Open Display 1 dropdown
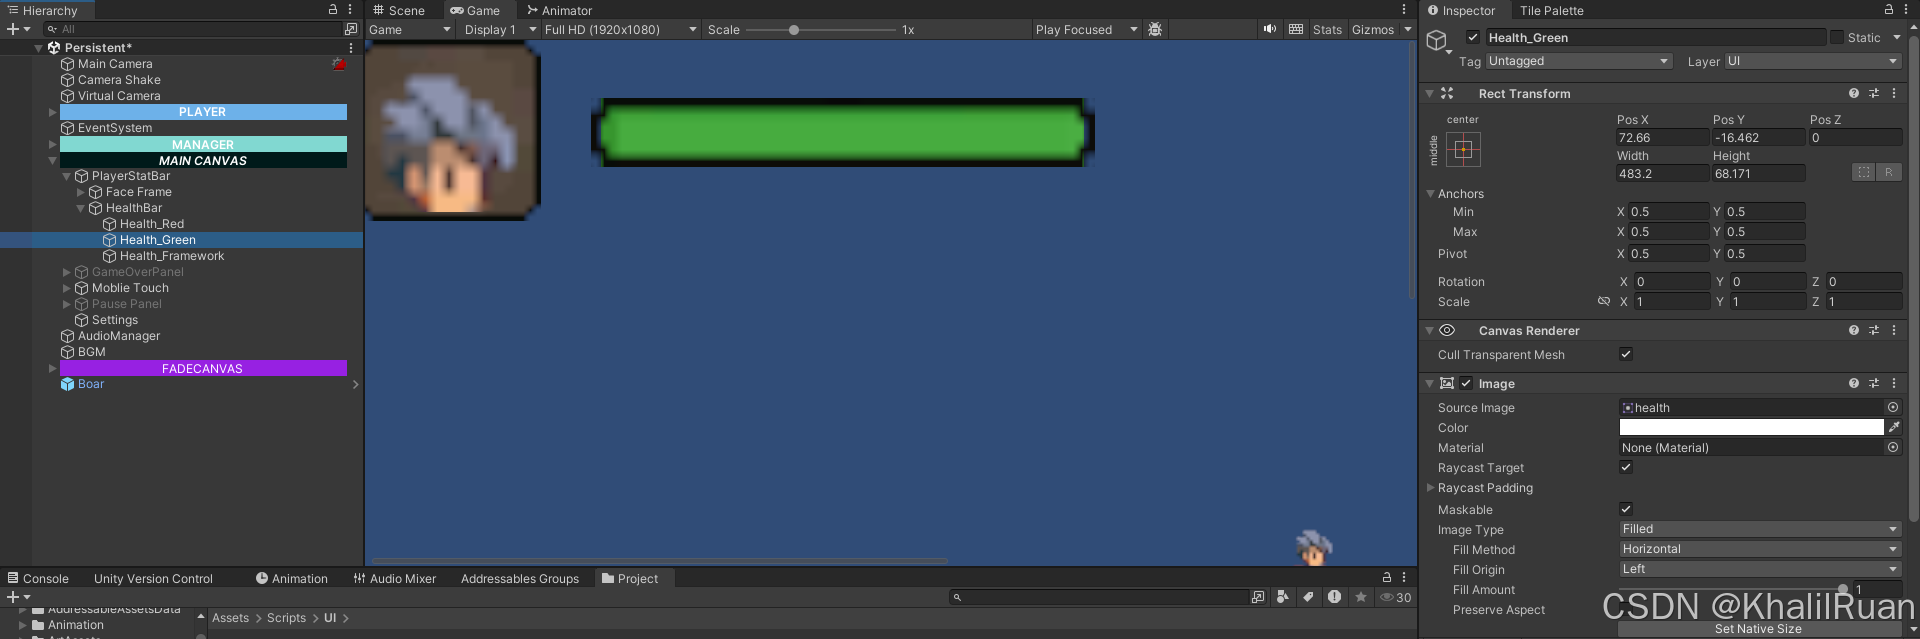1920x639 pixels. coord(500,29)
